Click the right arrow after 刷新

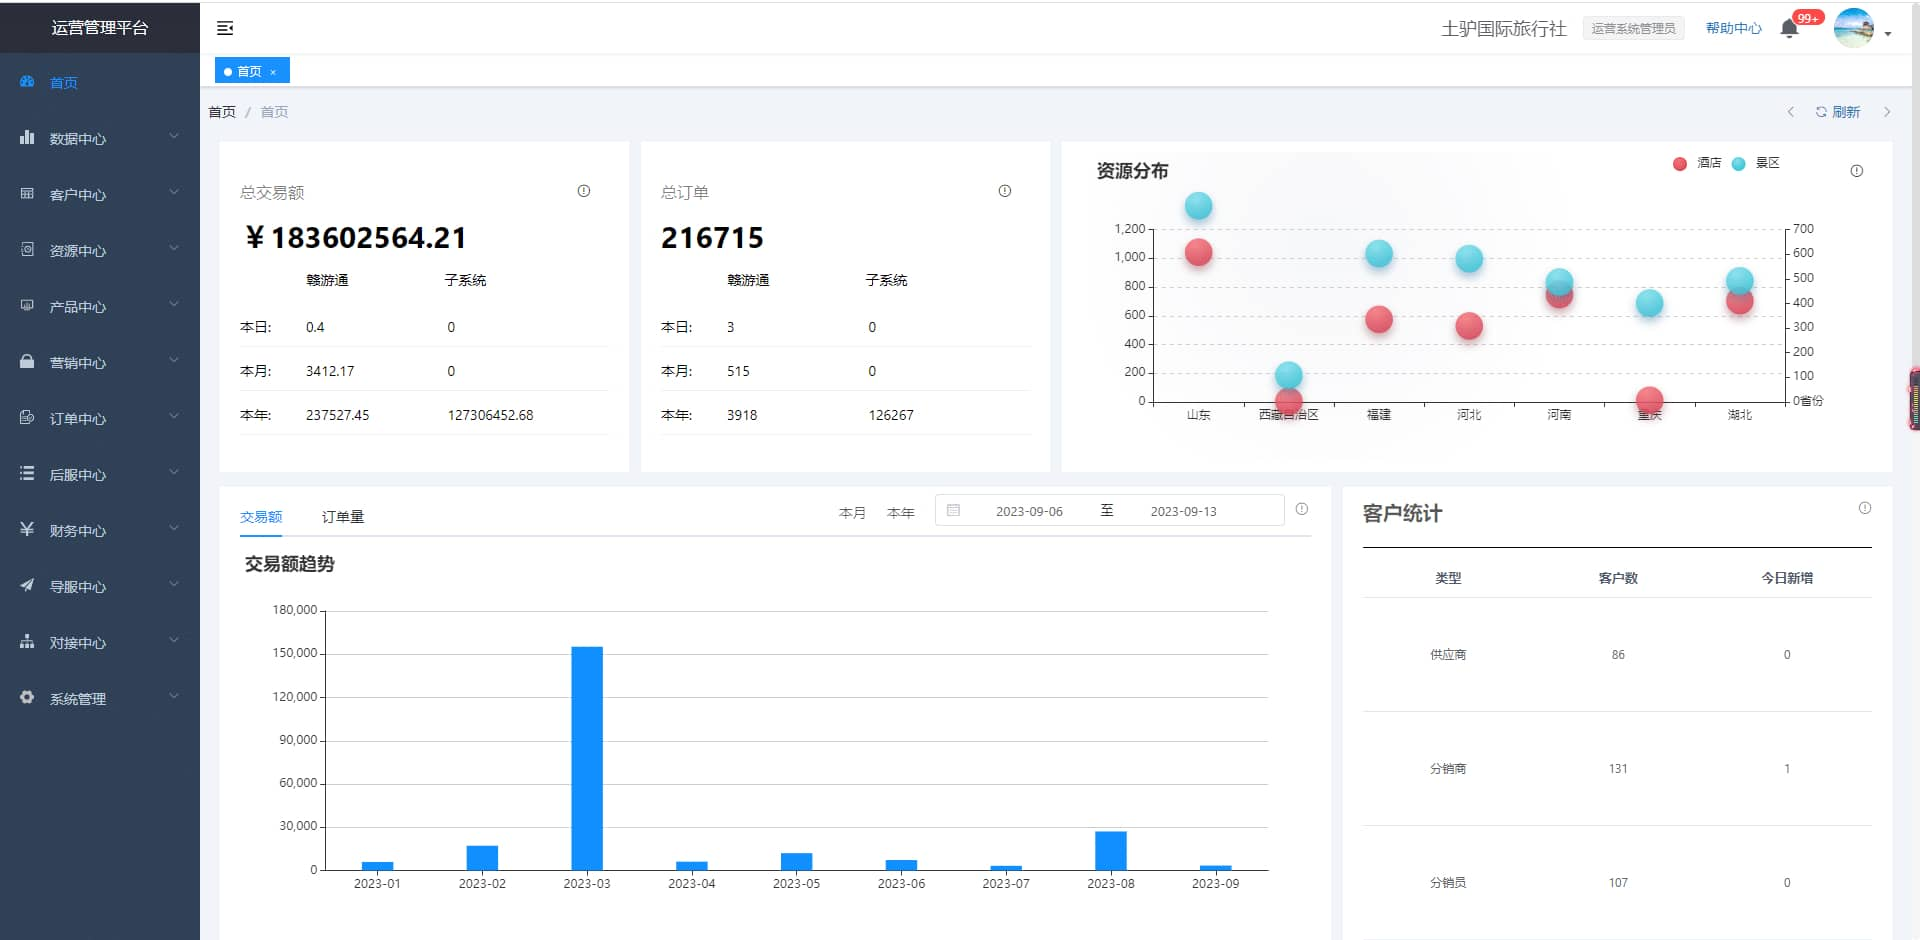tap(1887, 112)
